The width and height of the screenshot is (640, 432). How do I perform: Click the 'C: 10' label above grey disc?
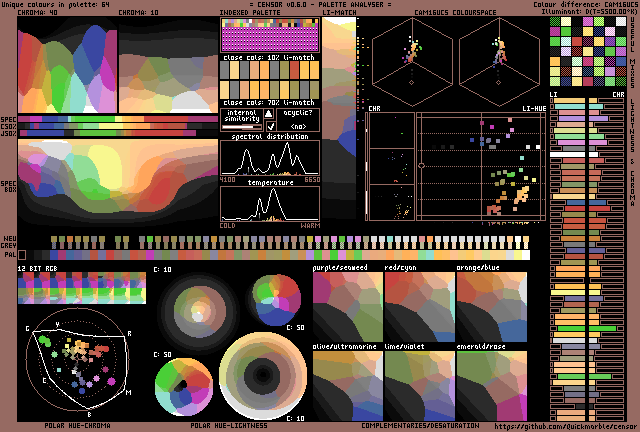[x=163, y=269]
